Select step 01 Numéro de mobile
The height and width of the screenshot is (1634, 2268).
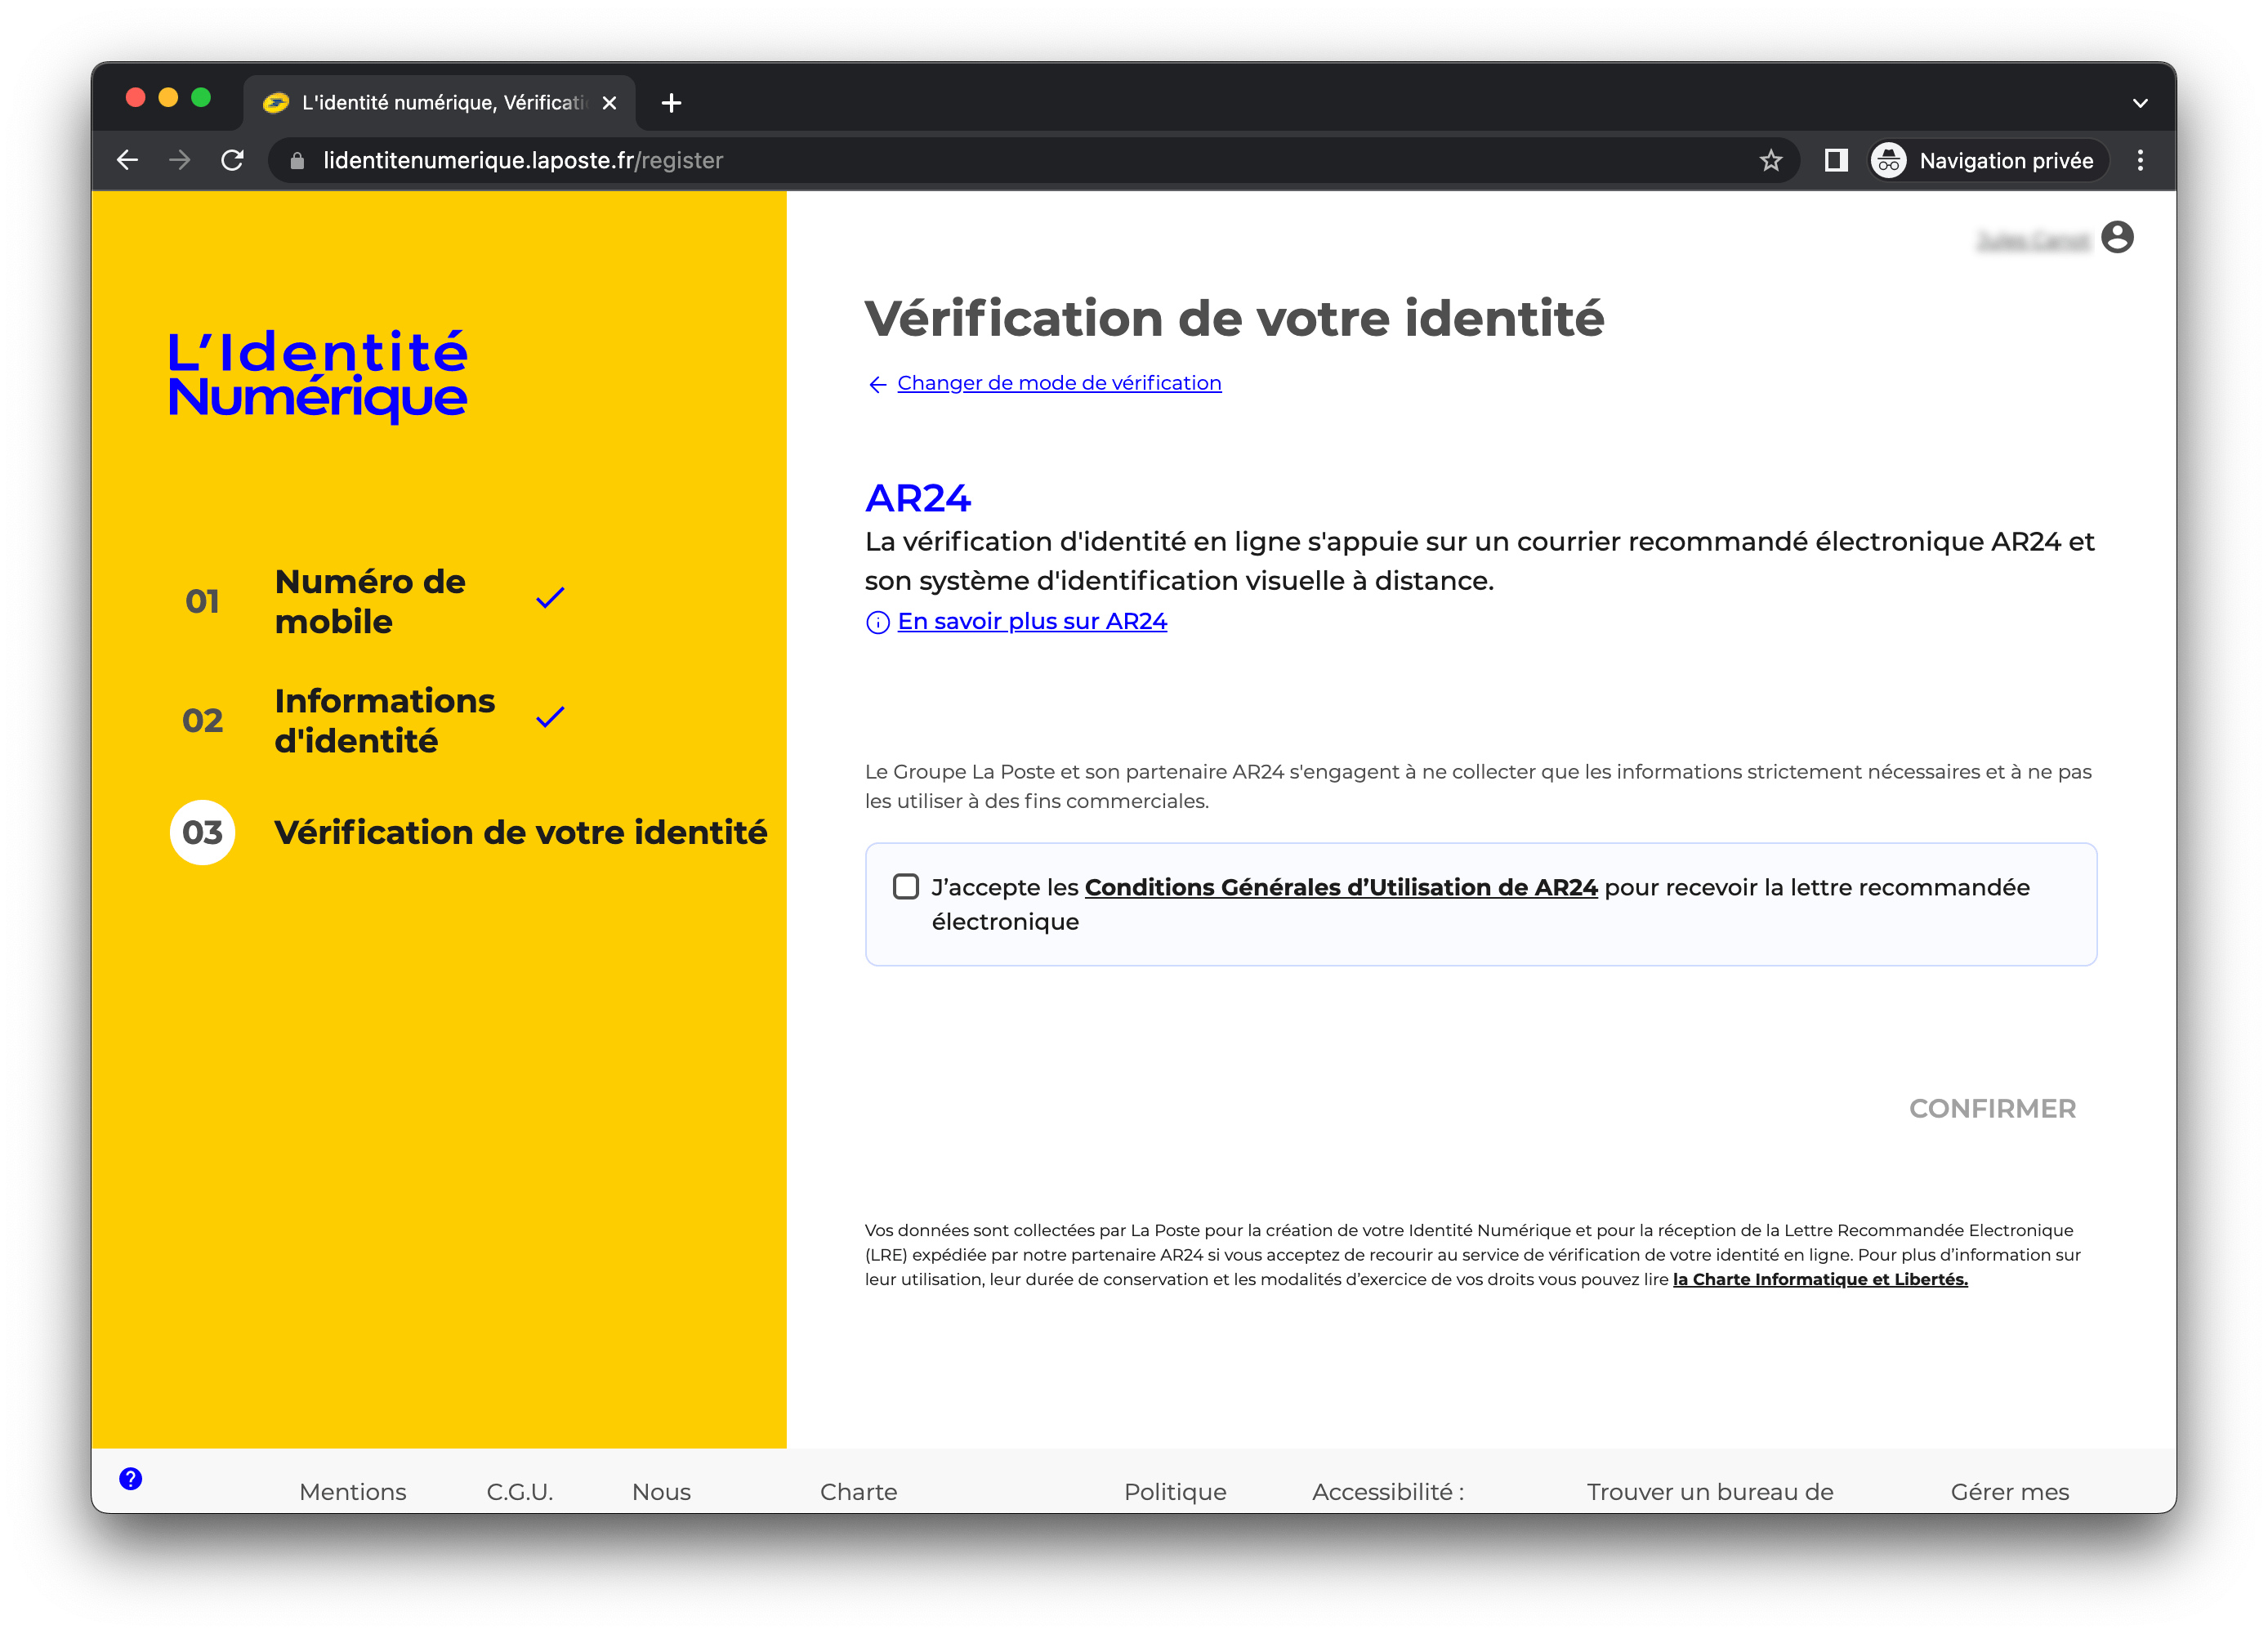click(370, 601)
